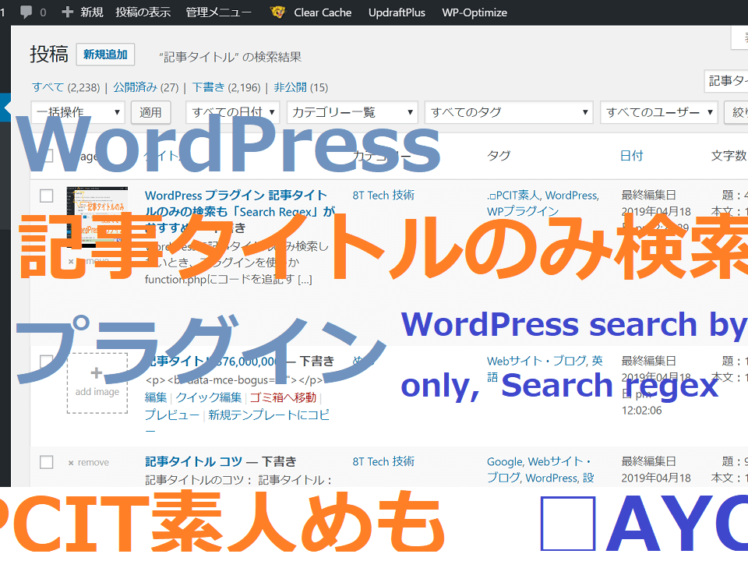This screenshot has height=561, width=748.
Task: Click クイック編集 quick edit link
Action: [x=208, y=397]
